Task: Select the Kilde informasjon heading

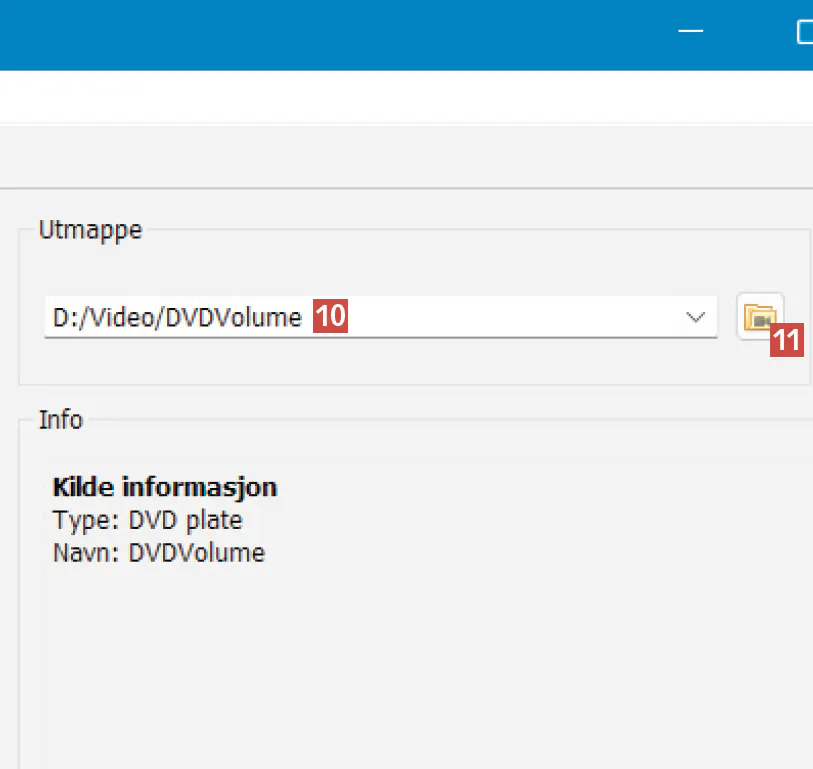Action: (164, 487)
